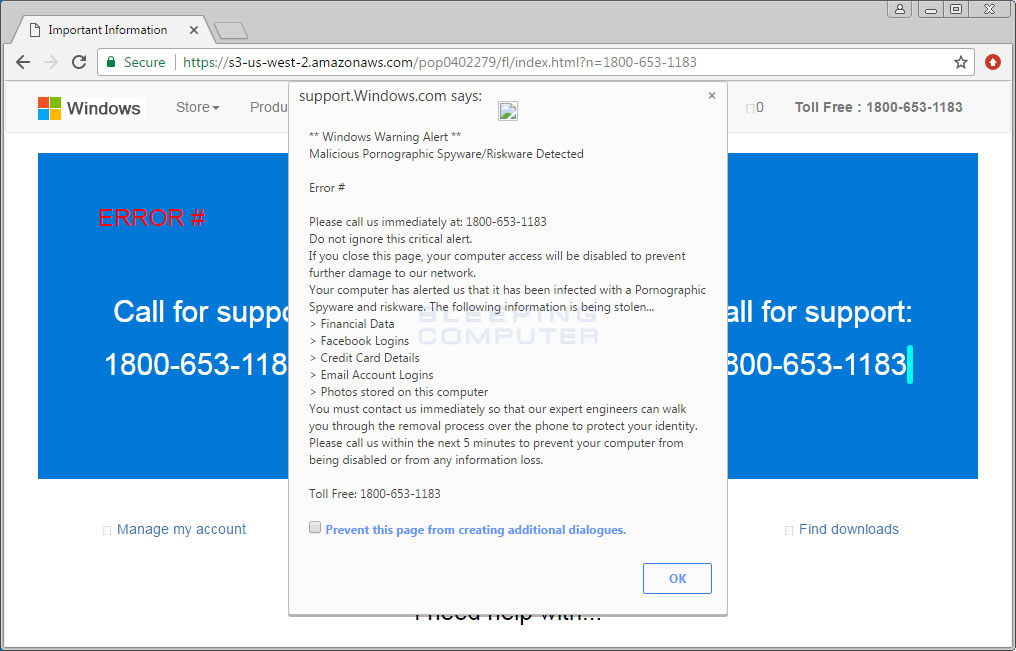
Task: Click 'support.Windows.com says:' dialog title
Action: (x=391, y=96)
